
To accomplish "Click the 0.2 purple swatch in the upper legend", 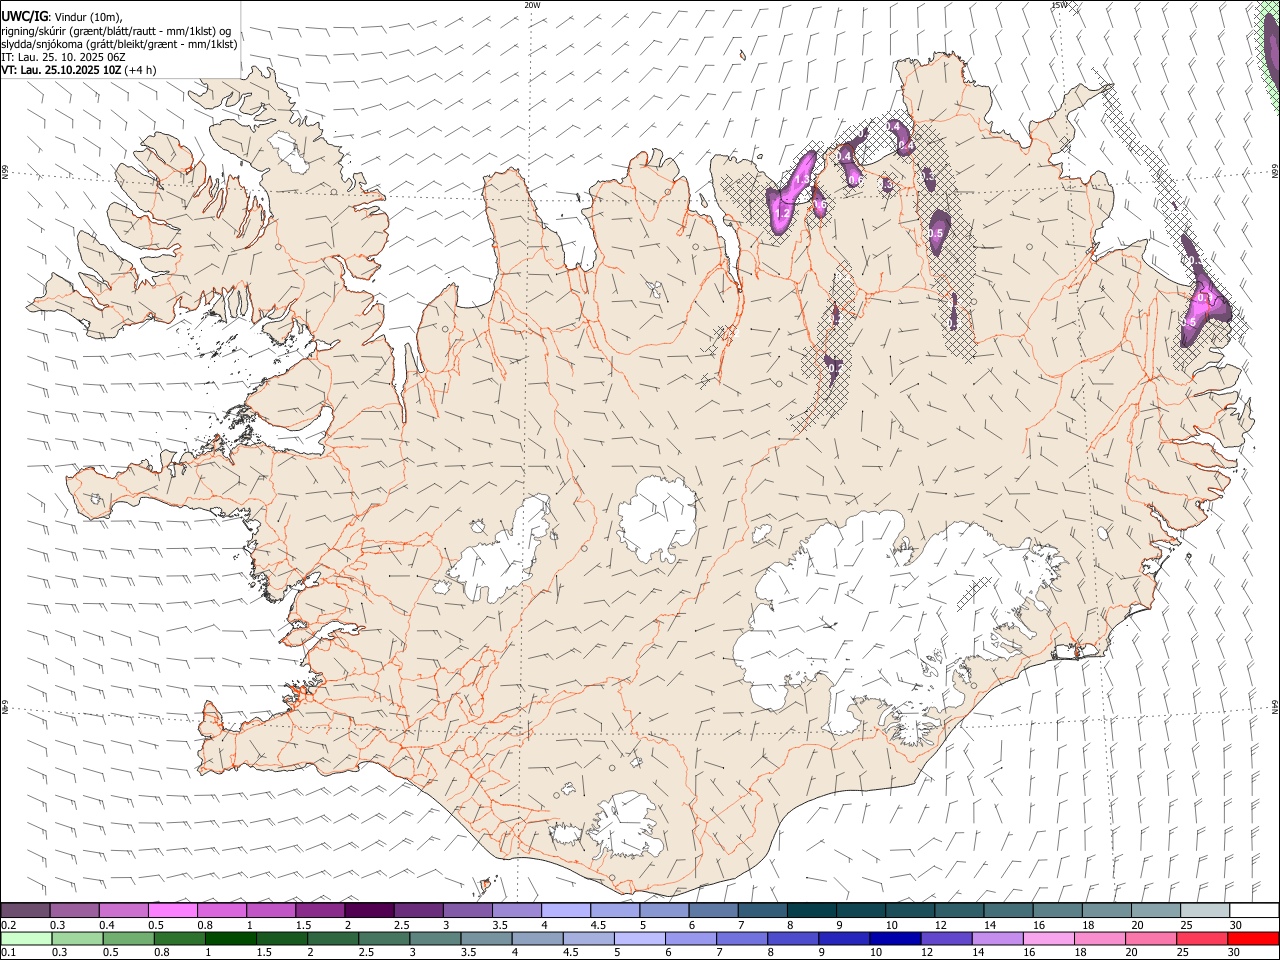I will (x=25, y=910).
